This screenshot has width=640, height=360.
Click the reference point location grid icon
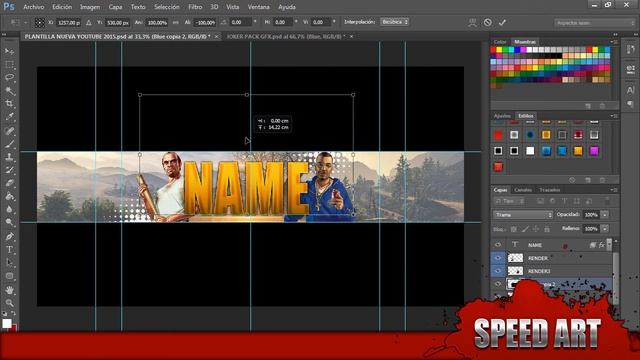[39, 22]
